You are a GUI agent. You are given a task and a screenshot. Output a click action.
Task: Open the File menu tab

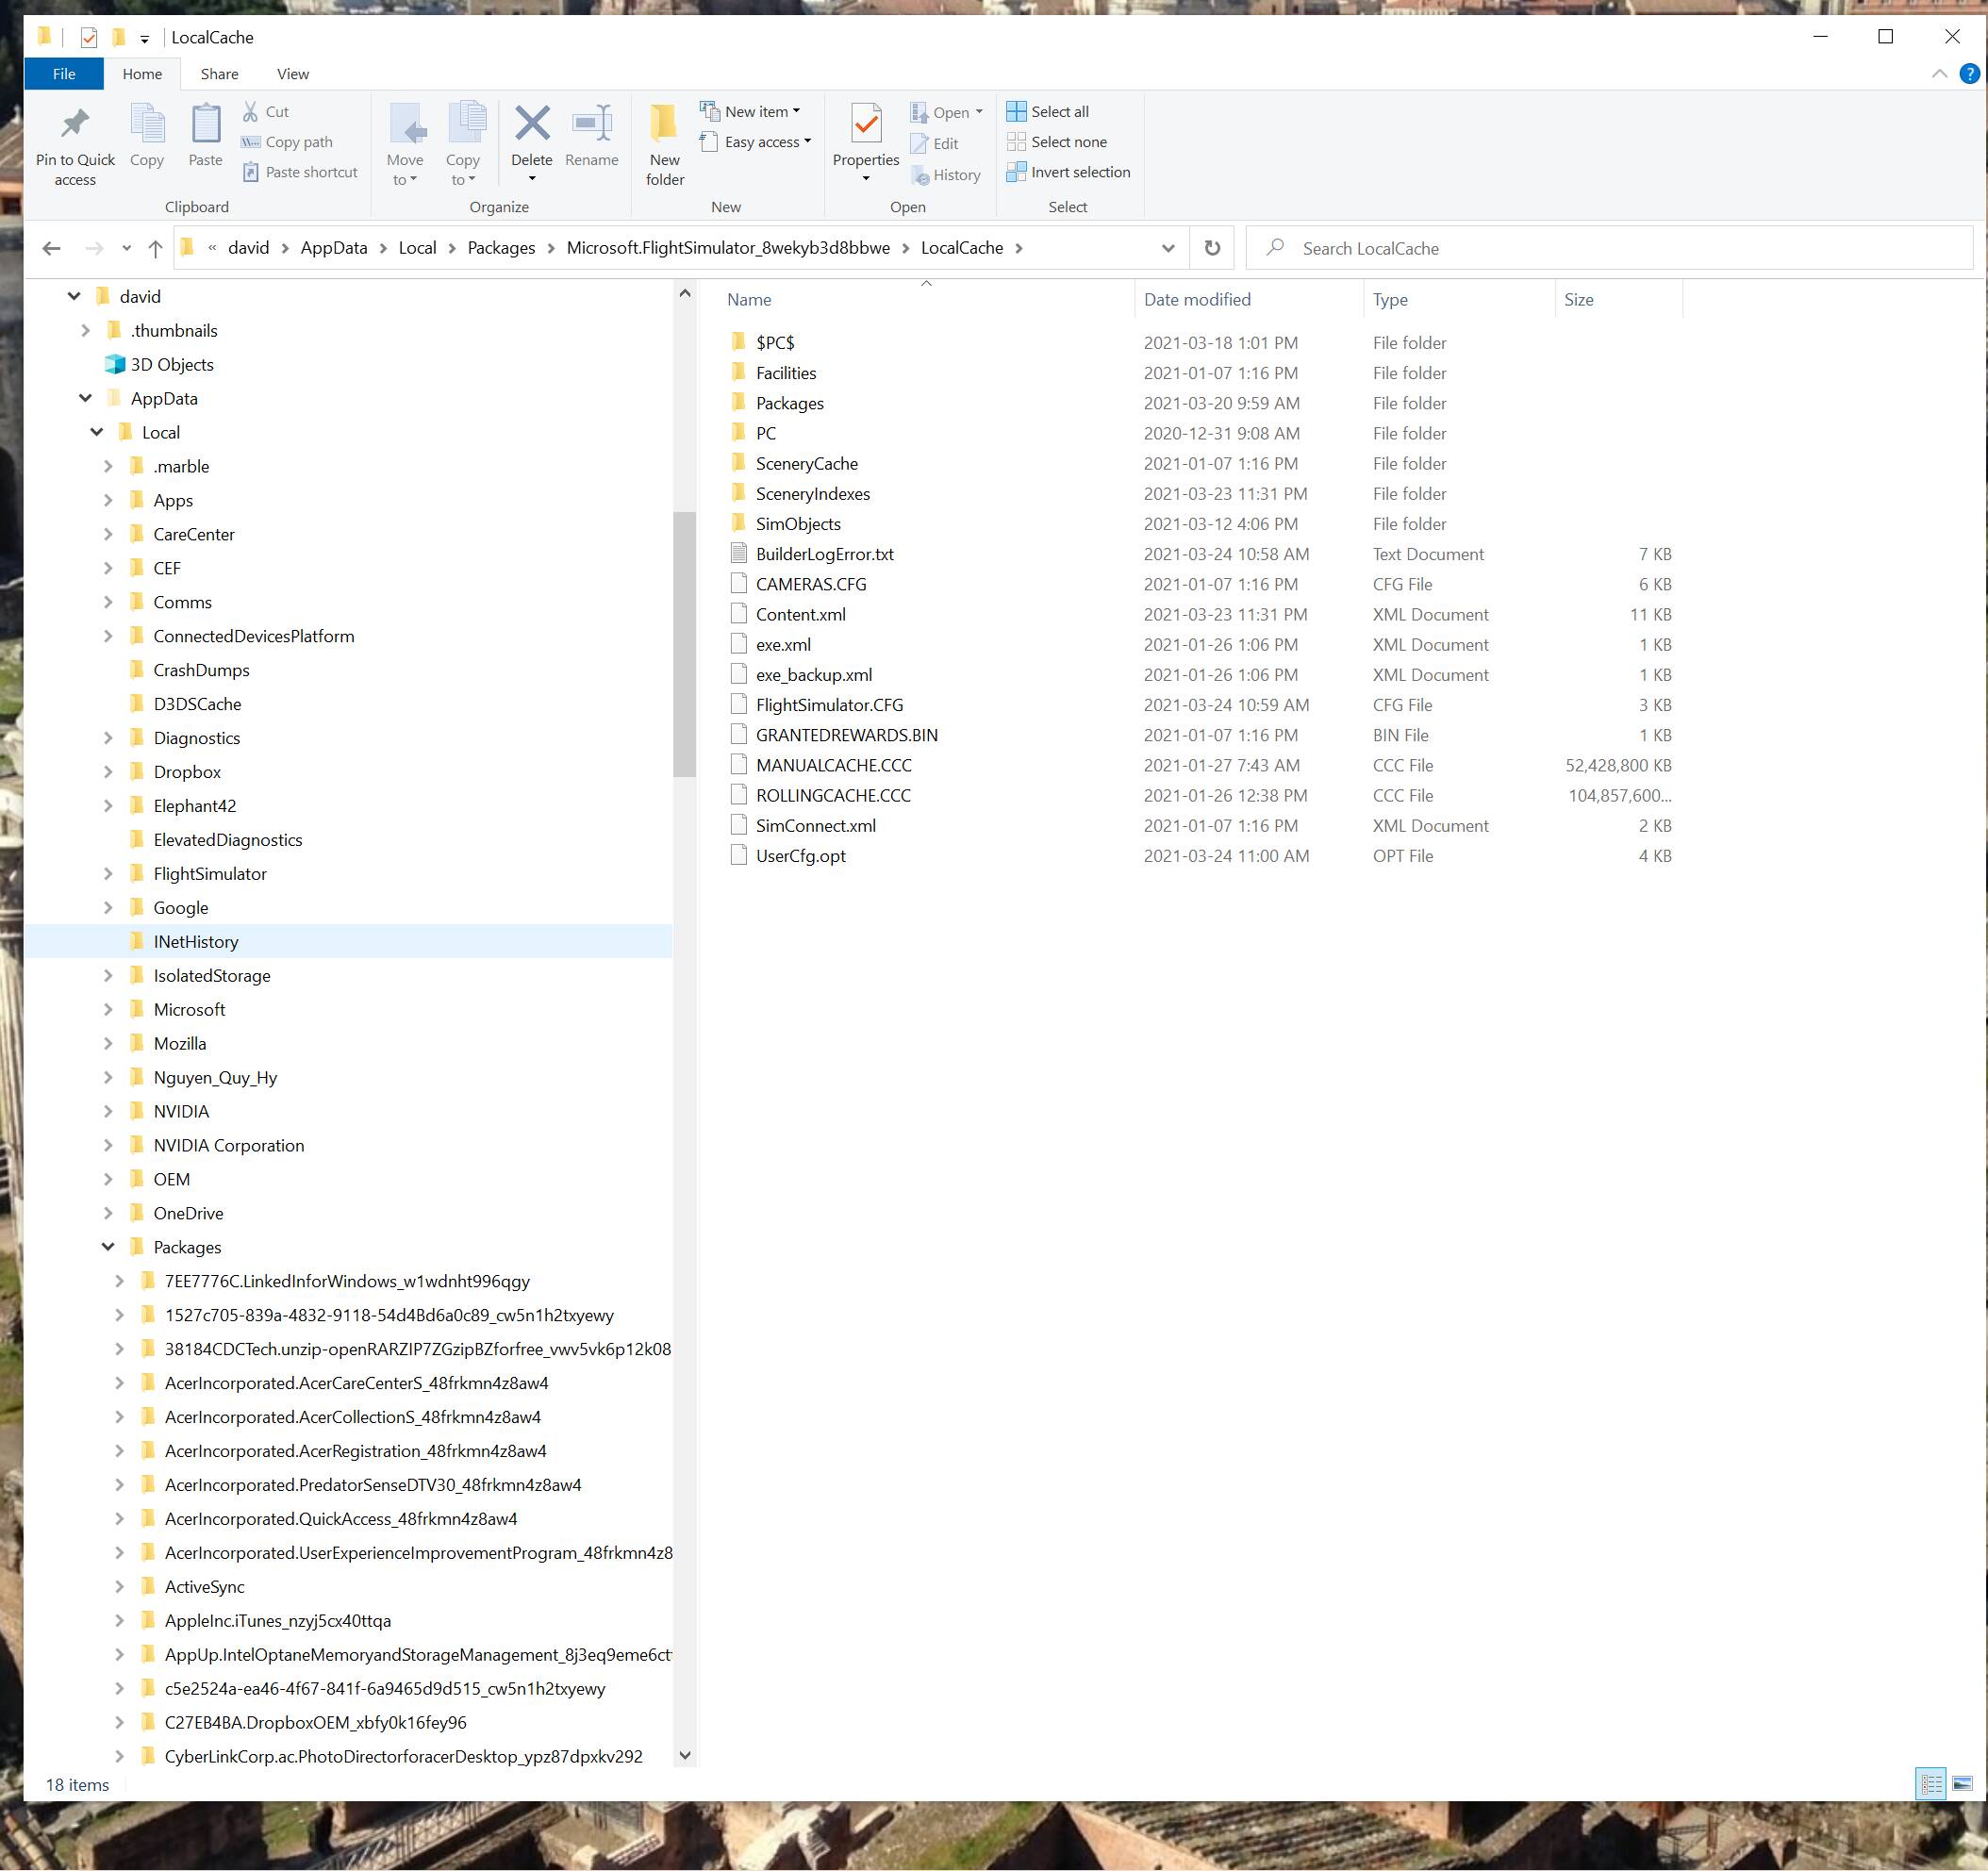click(64, 74)
